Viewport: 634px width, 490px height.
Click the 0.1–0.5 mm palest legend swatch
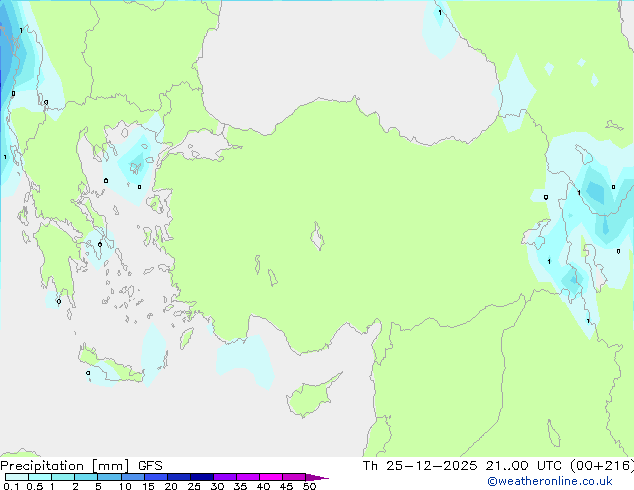[17, 477]
